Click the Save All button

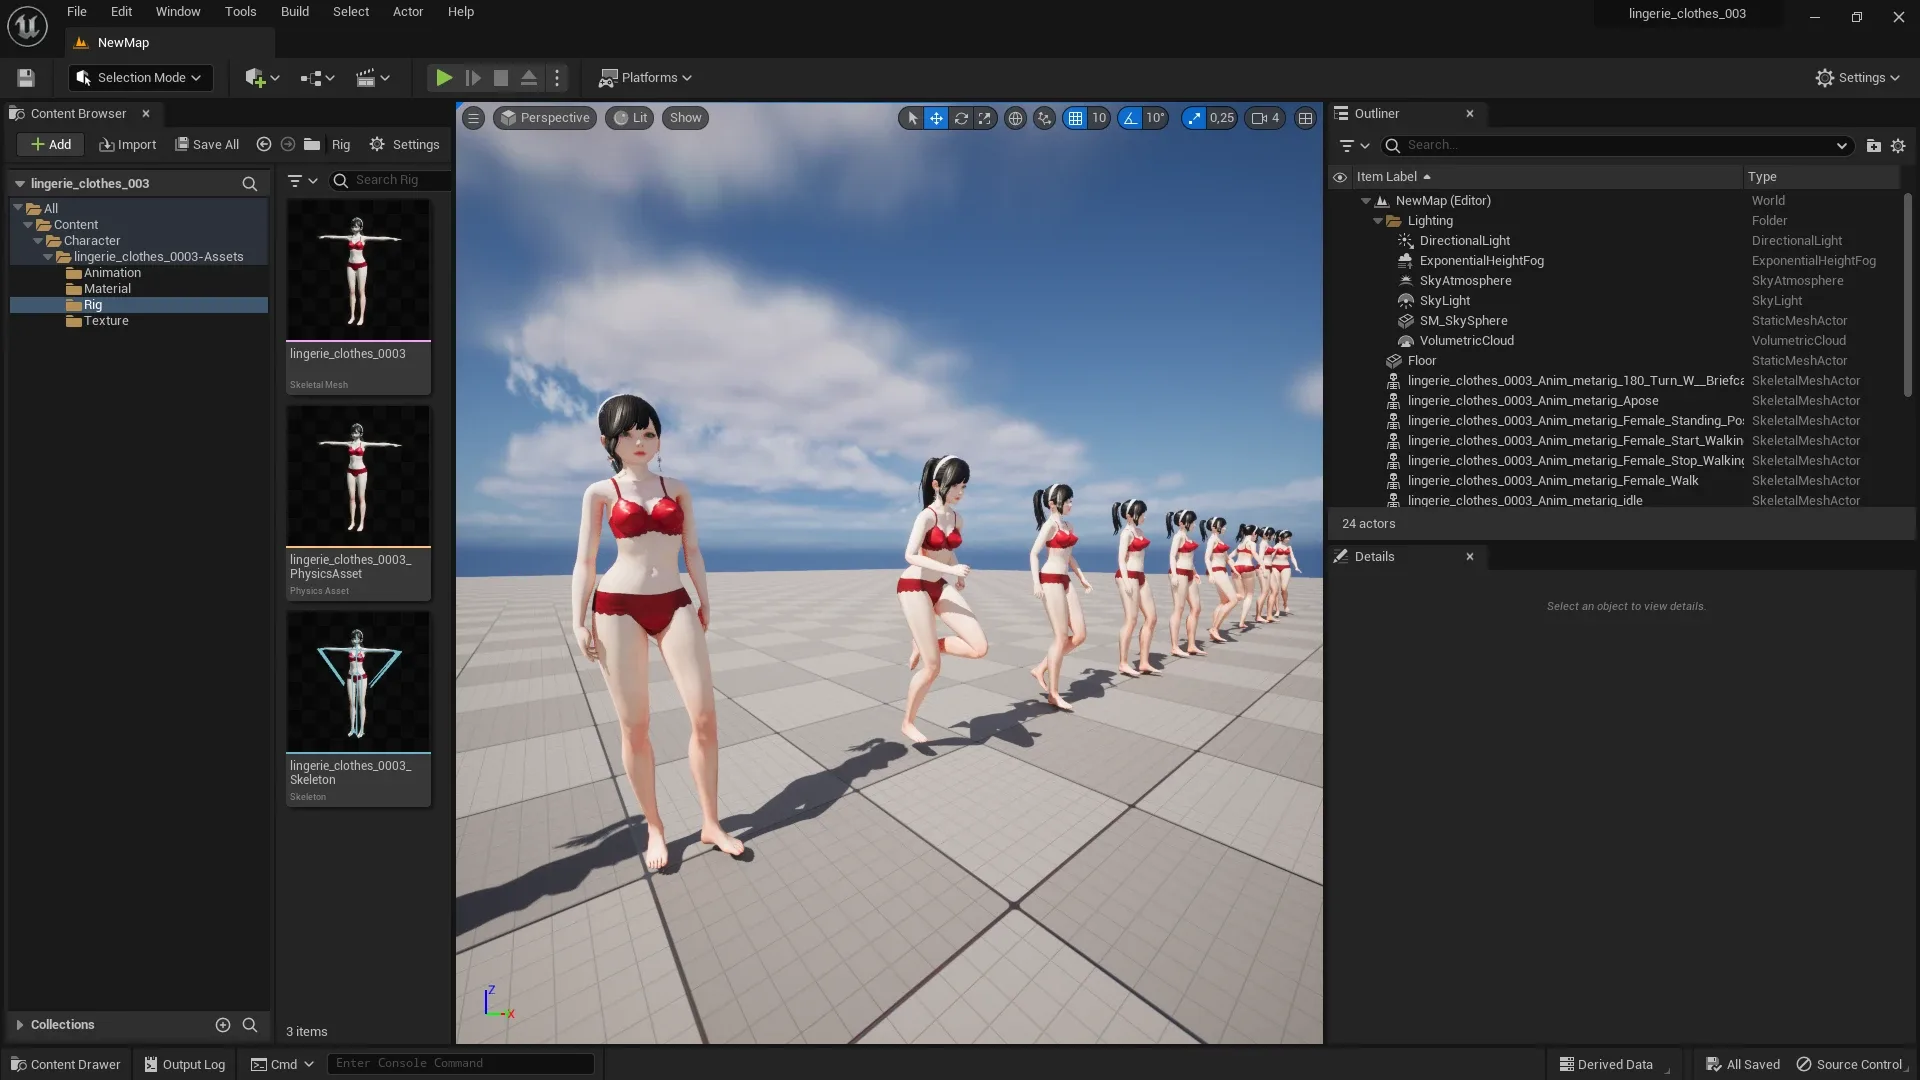(207, 144)
